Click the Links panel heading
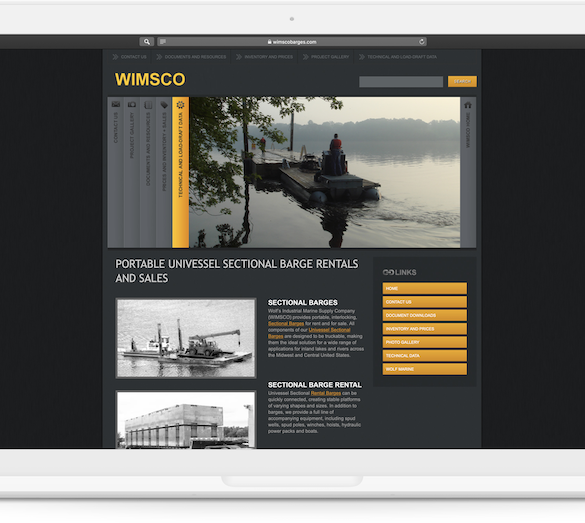 399,272
